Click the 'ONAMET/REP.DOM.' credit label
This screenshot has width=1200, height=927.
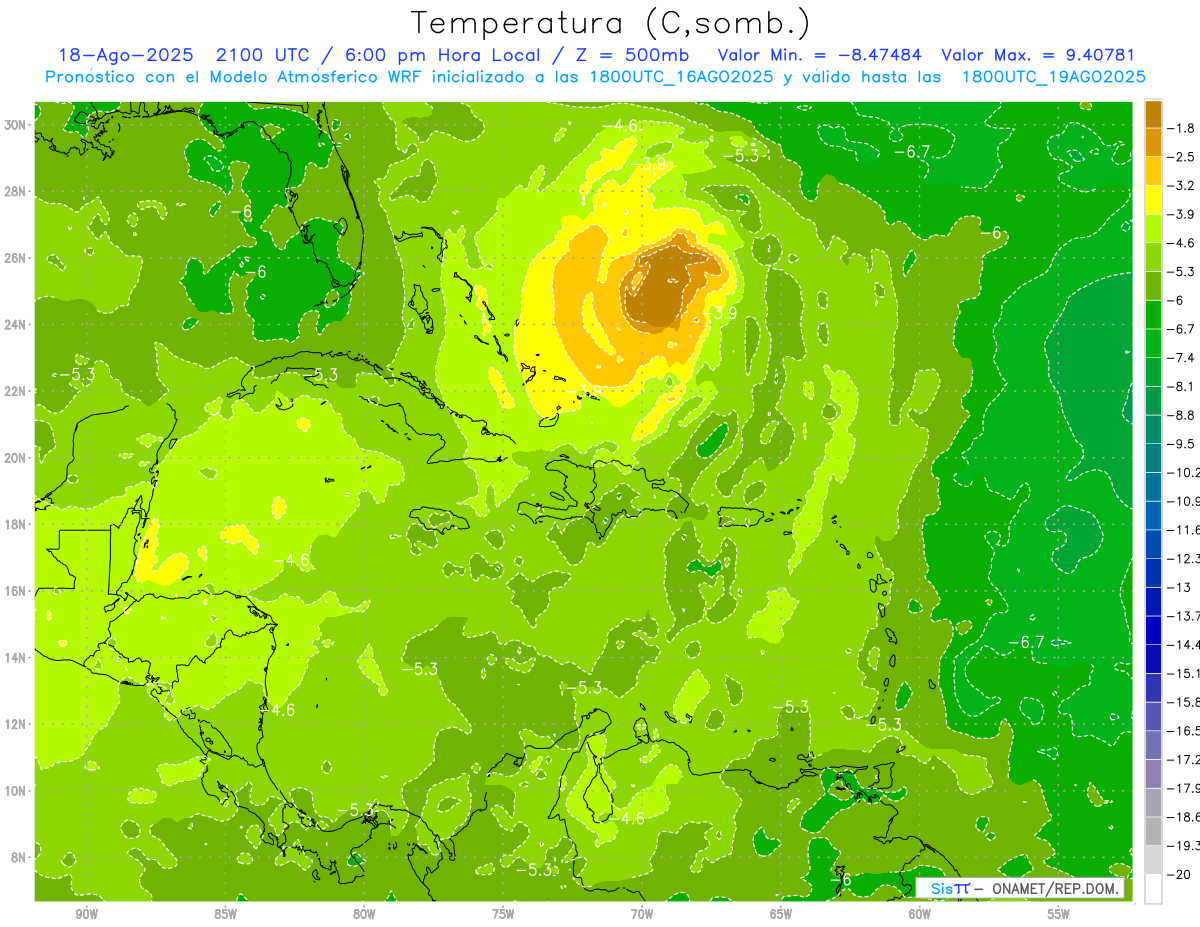click(1054, 888)
